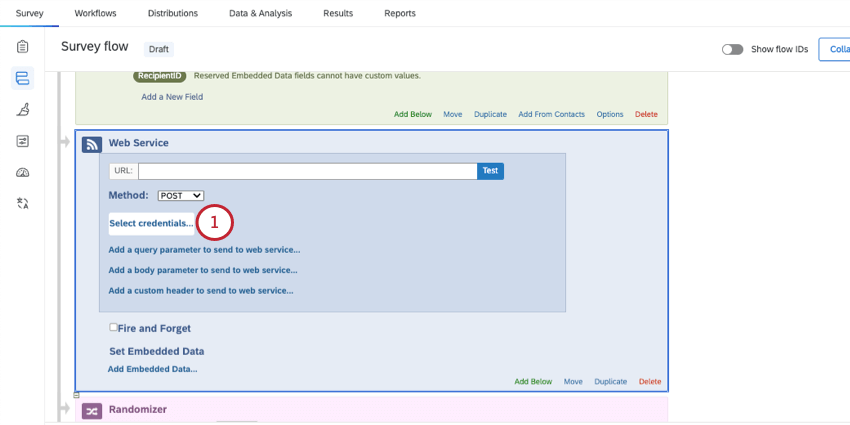Click into the URL input field
850x425 pixels.
(307, 171)
